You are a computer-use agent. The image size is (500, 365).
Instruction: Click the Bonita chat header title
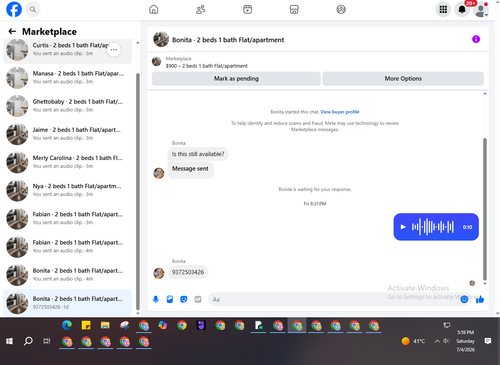point(228,40)
